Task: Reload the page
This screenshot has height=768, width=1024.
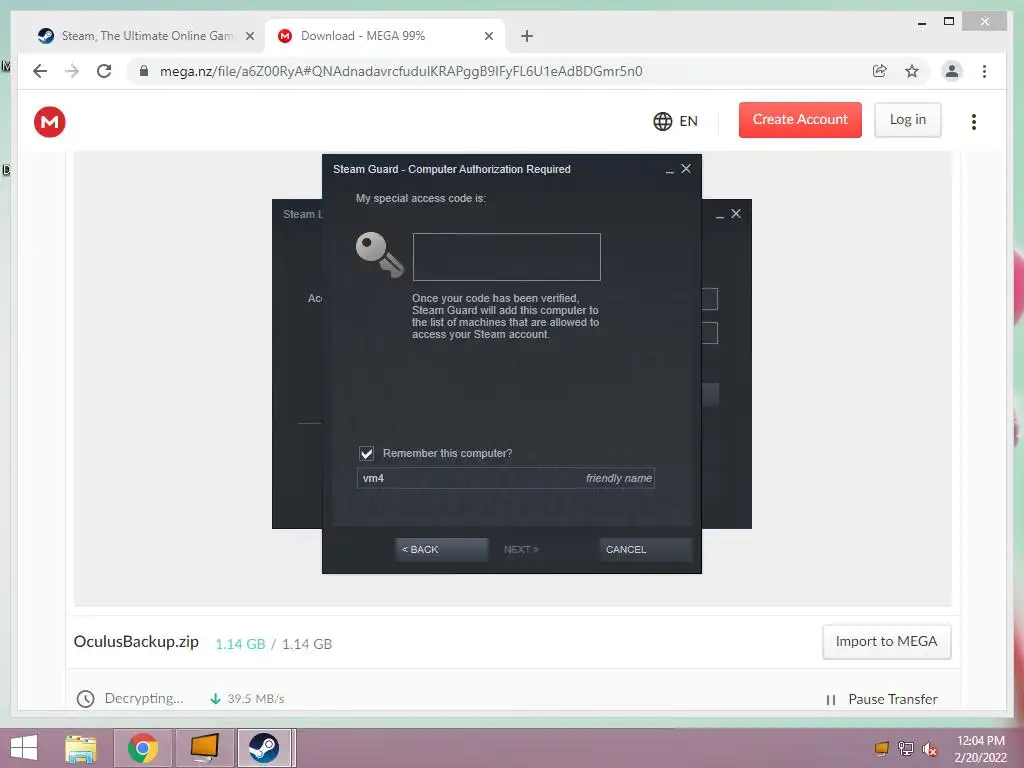Action: [104, 71]
